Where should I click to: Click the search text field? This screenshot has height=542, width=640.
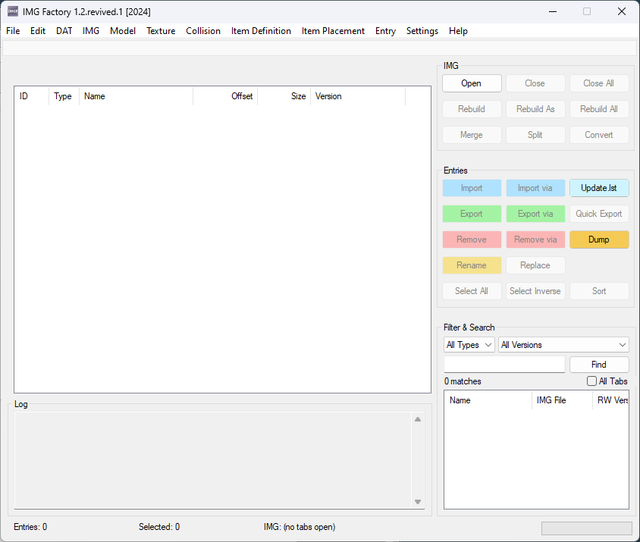(x=504, y=364)
